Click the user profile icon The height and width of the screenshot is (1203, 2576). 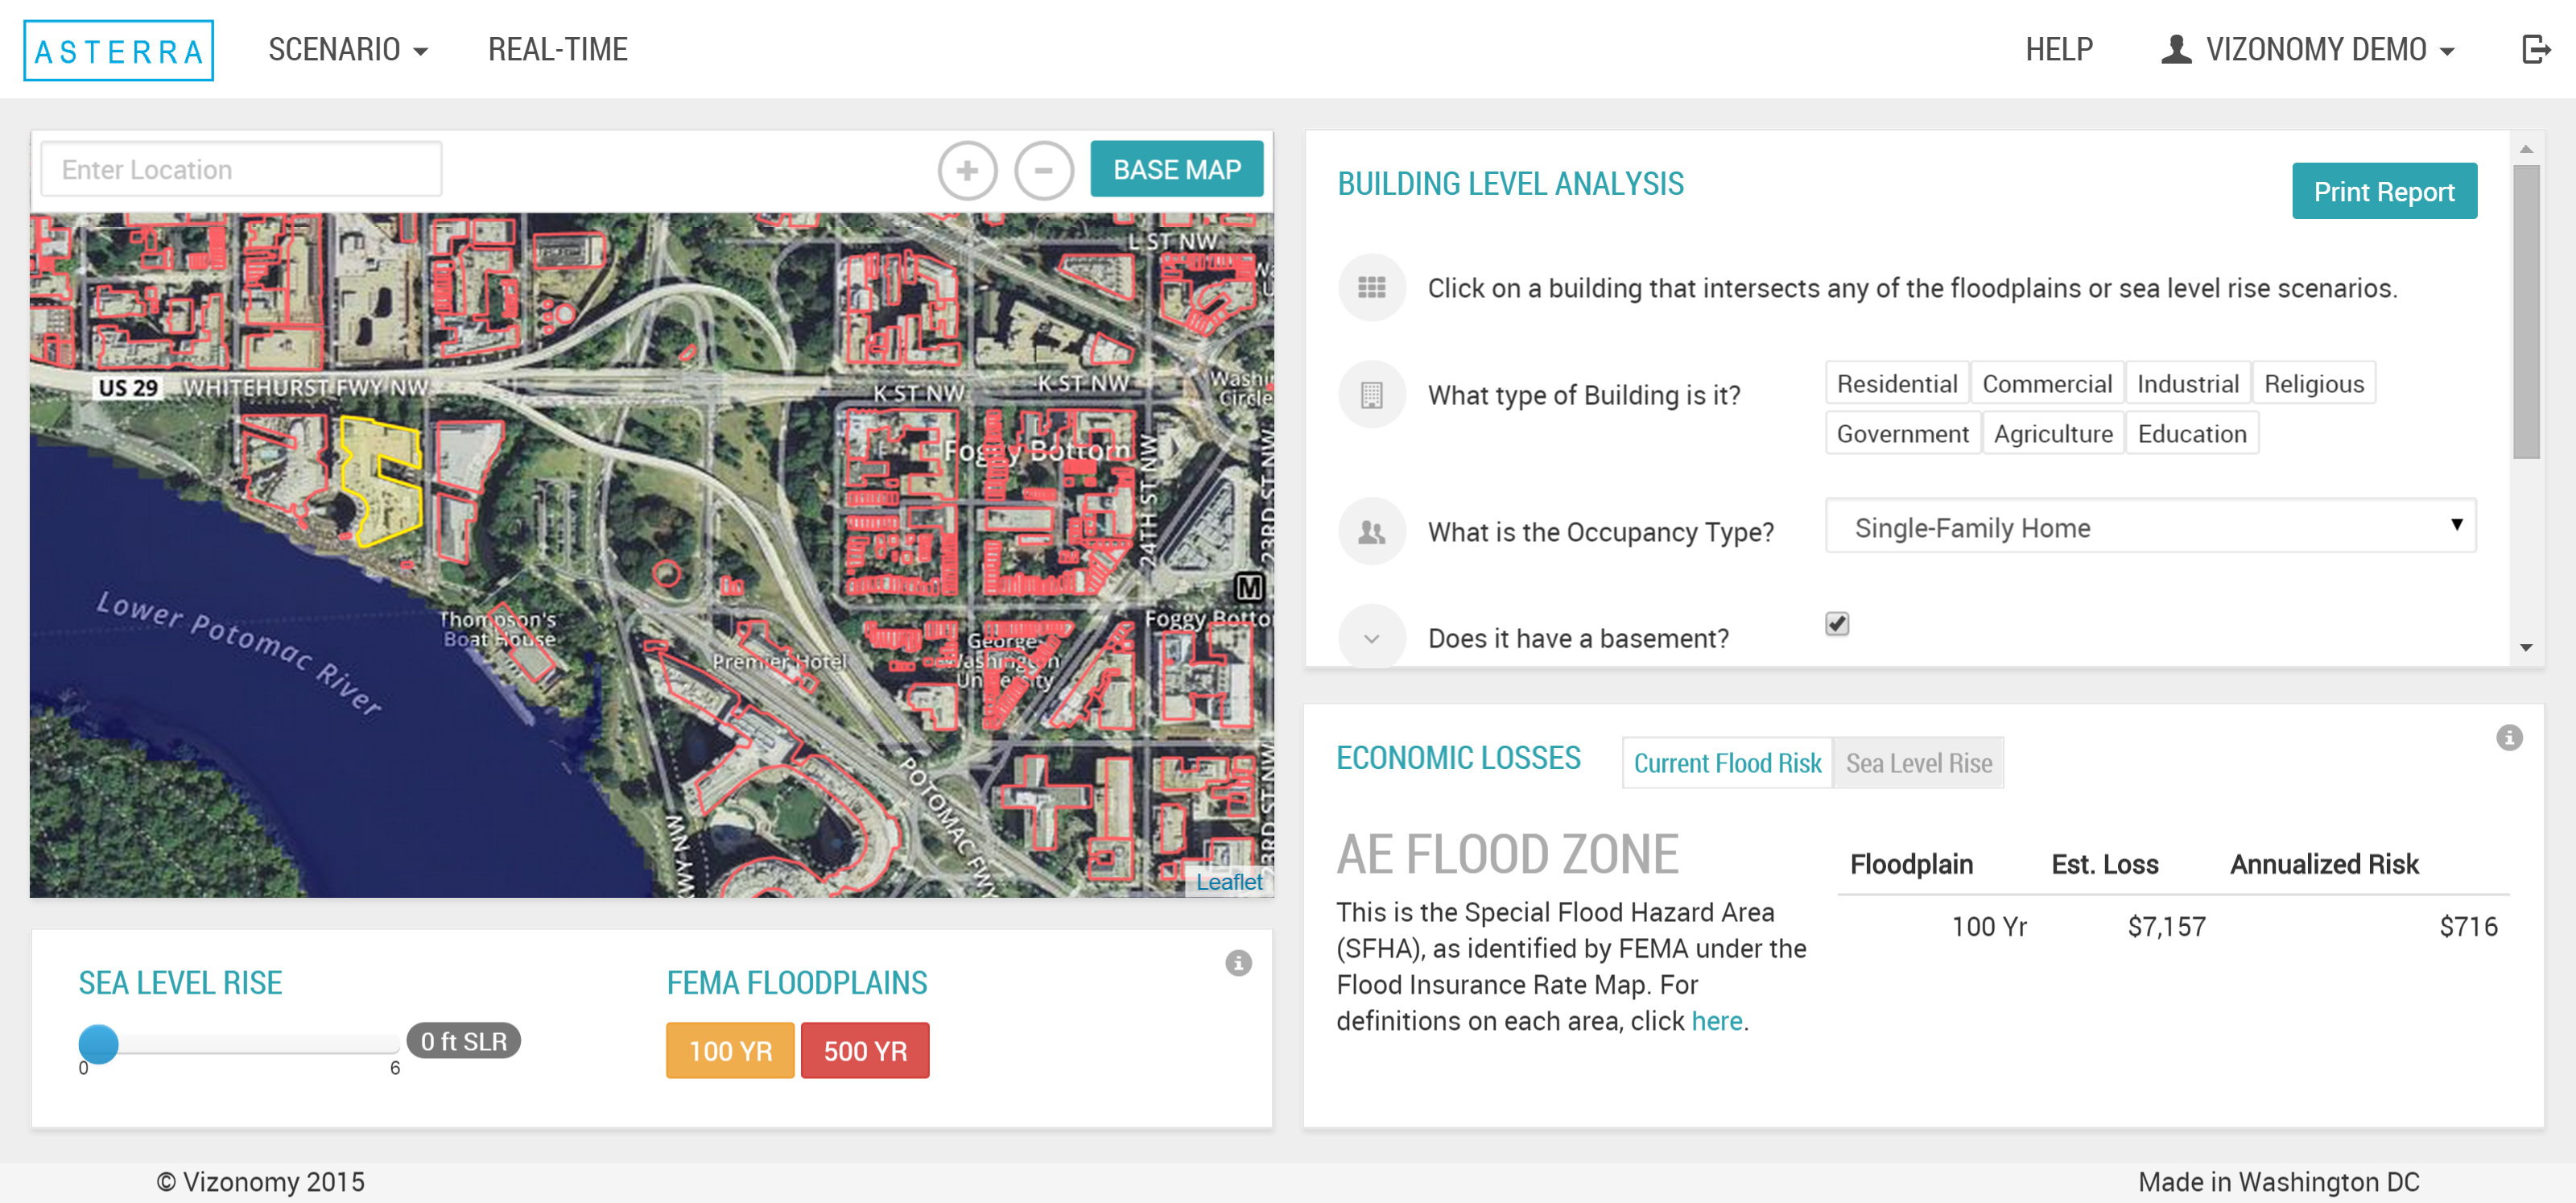2175,49
